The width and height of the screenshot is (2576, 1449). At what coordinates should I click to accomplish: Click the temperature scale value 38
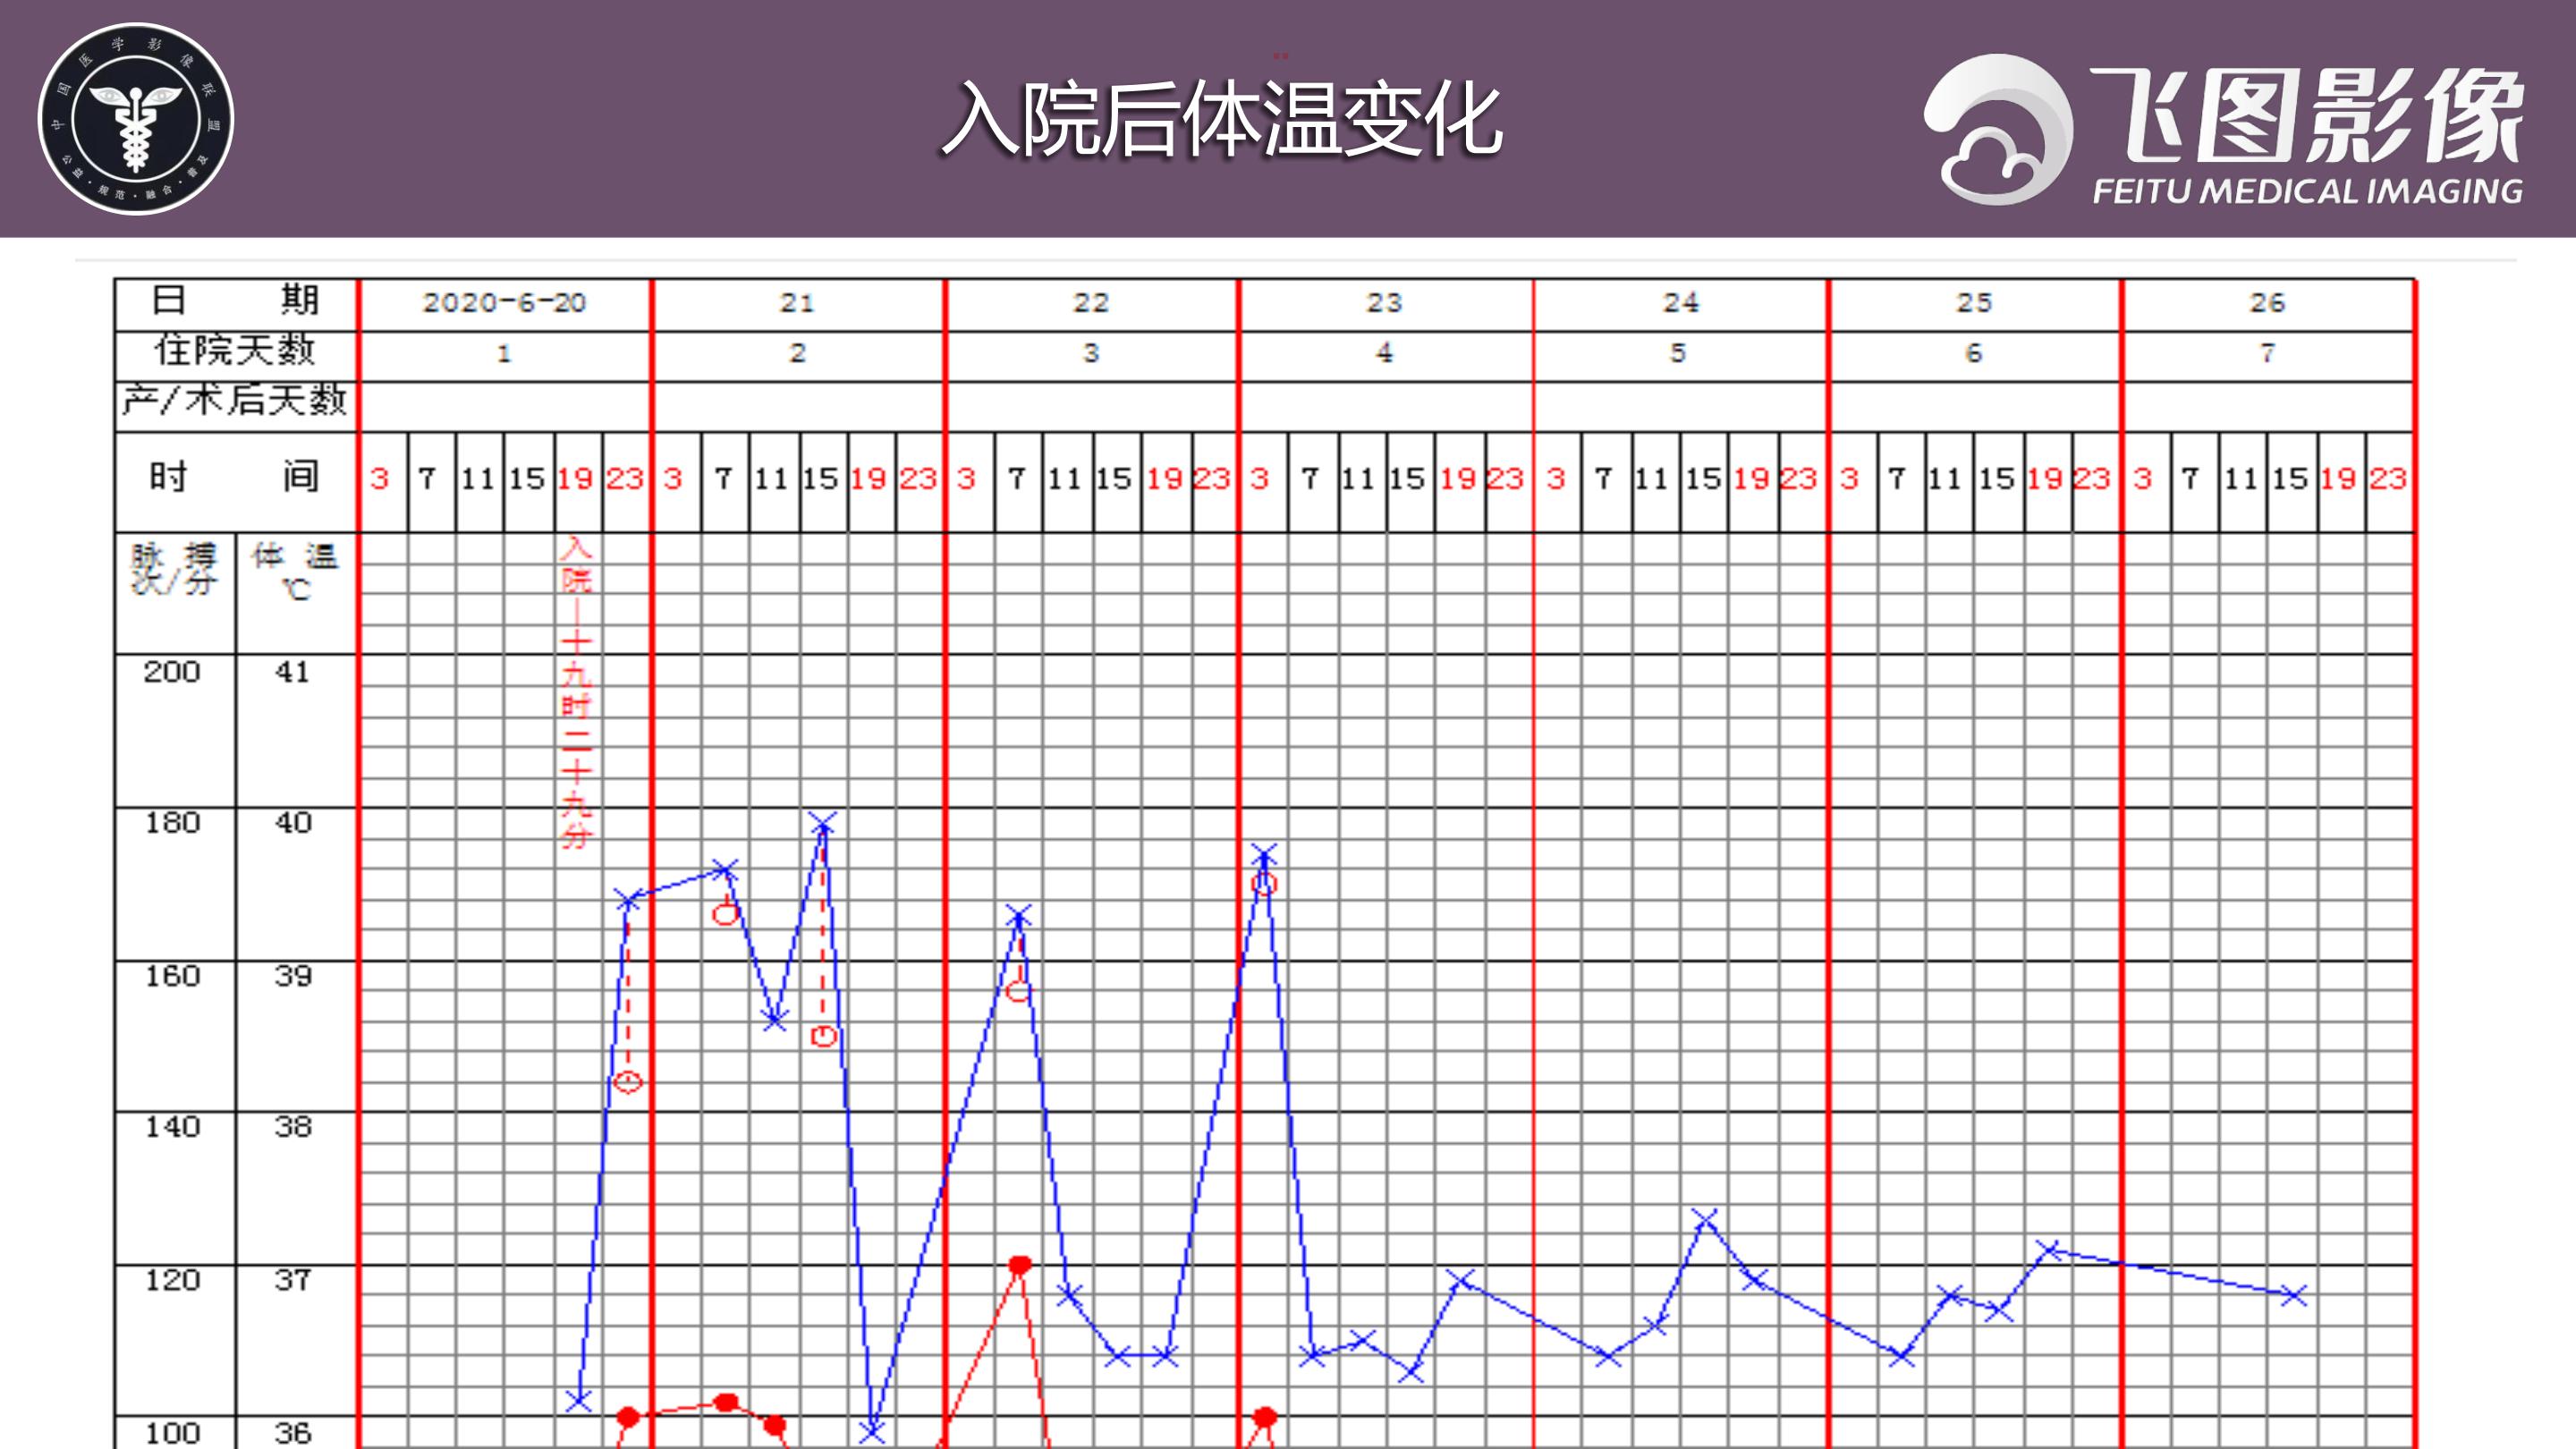tap(293, 1127)
